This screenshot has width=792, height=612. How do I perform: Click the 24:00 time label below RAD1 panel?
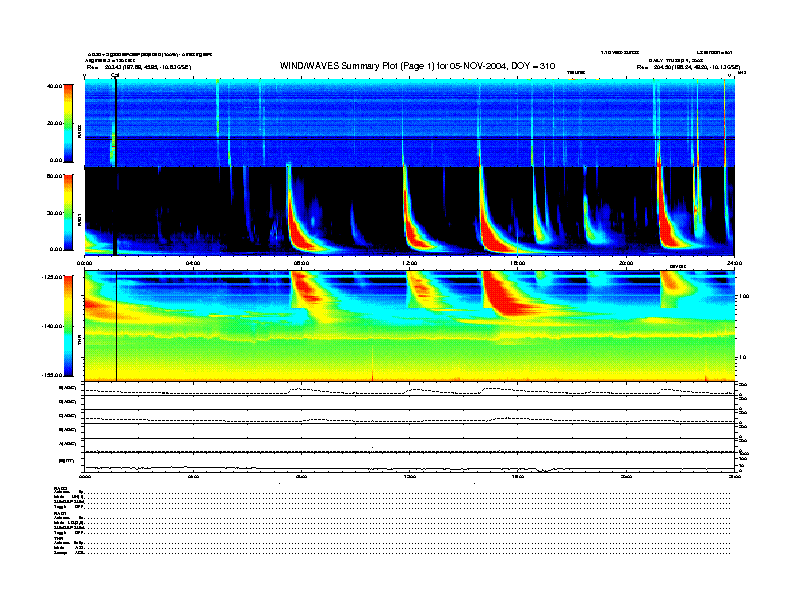click(733, 262)
